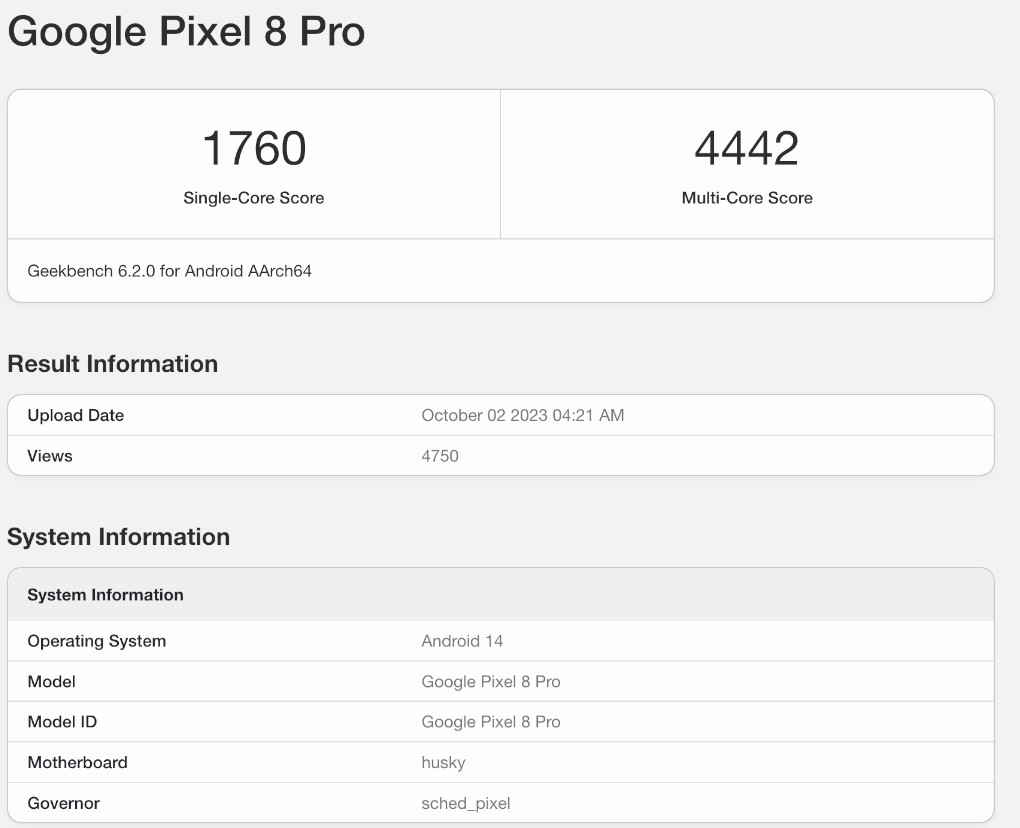
Task: Click the Views row label
Action: (x=50, y=456)
